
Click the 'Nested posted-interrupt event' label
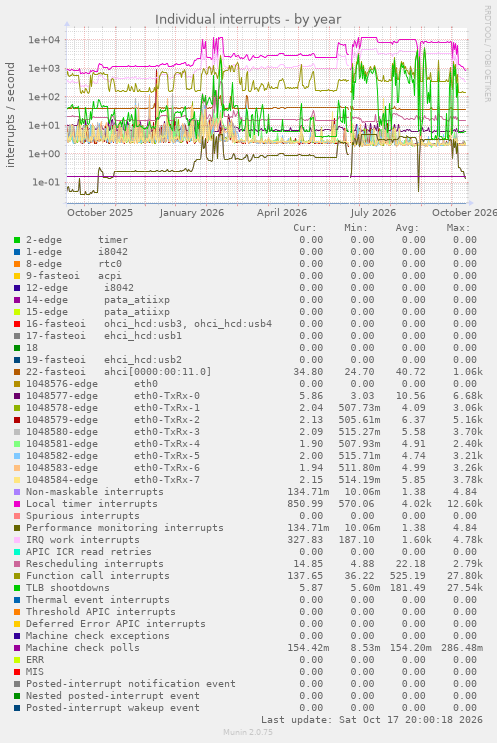tap(113, 696)
